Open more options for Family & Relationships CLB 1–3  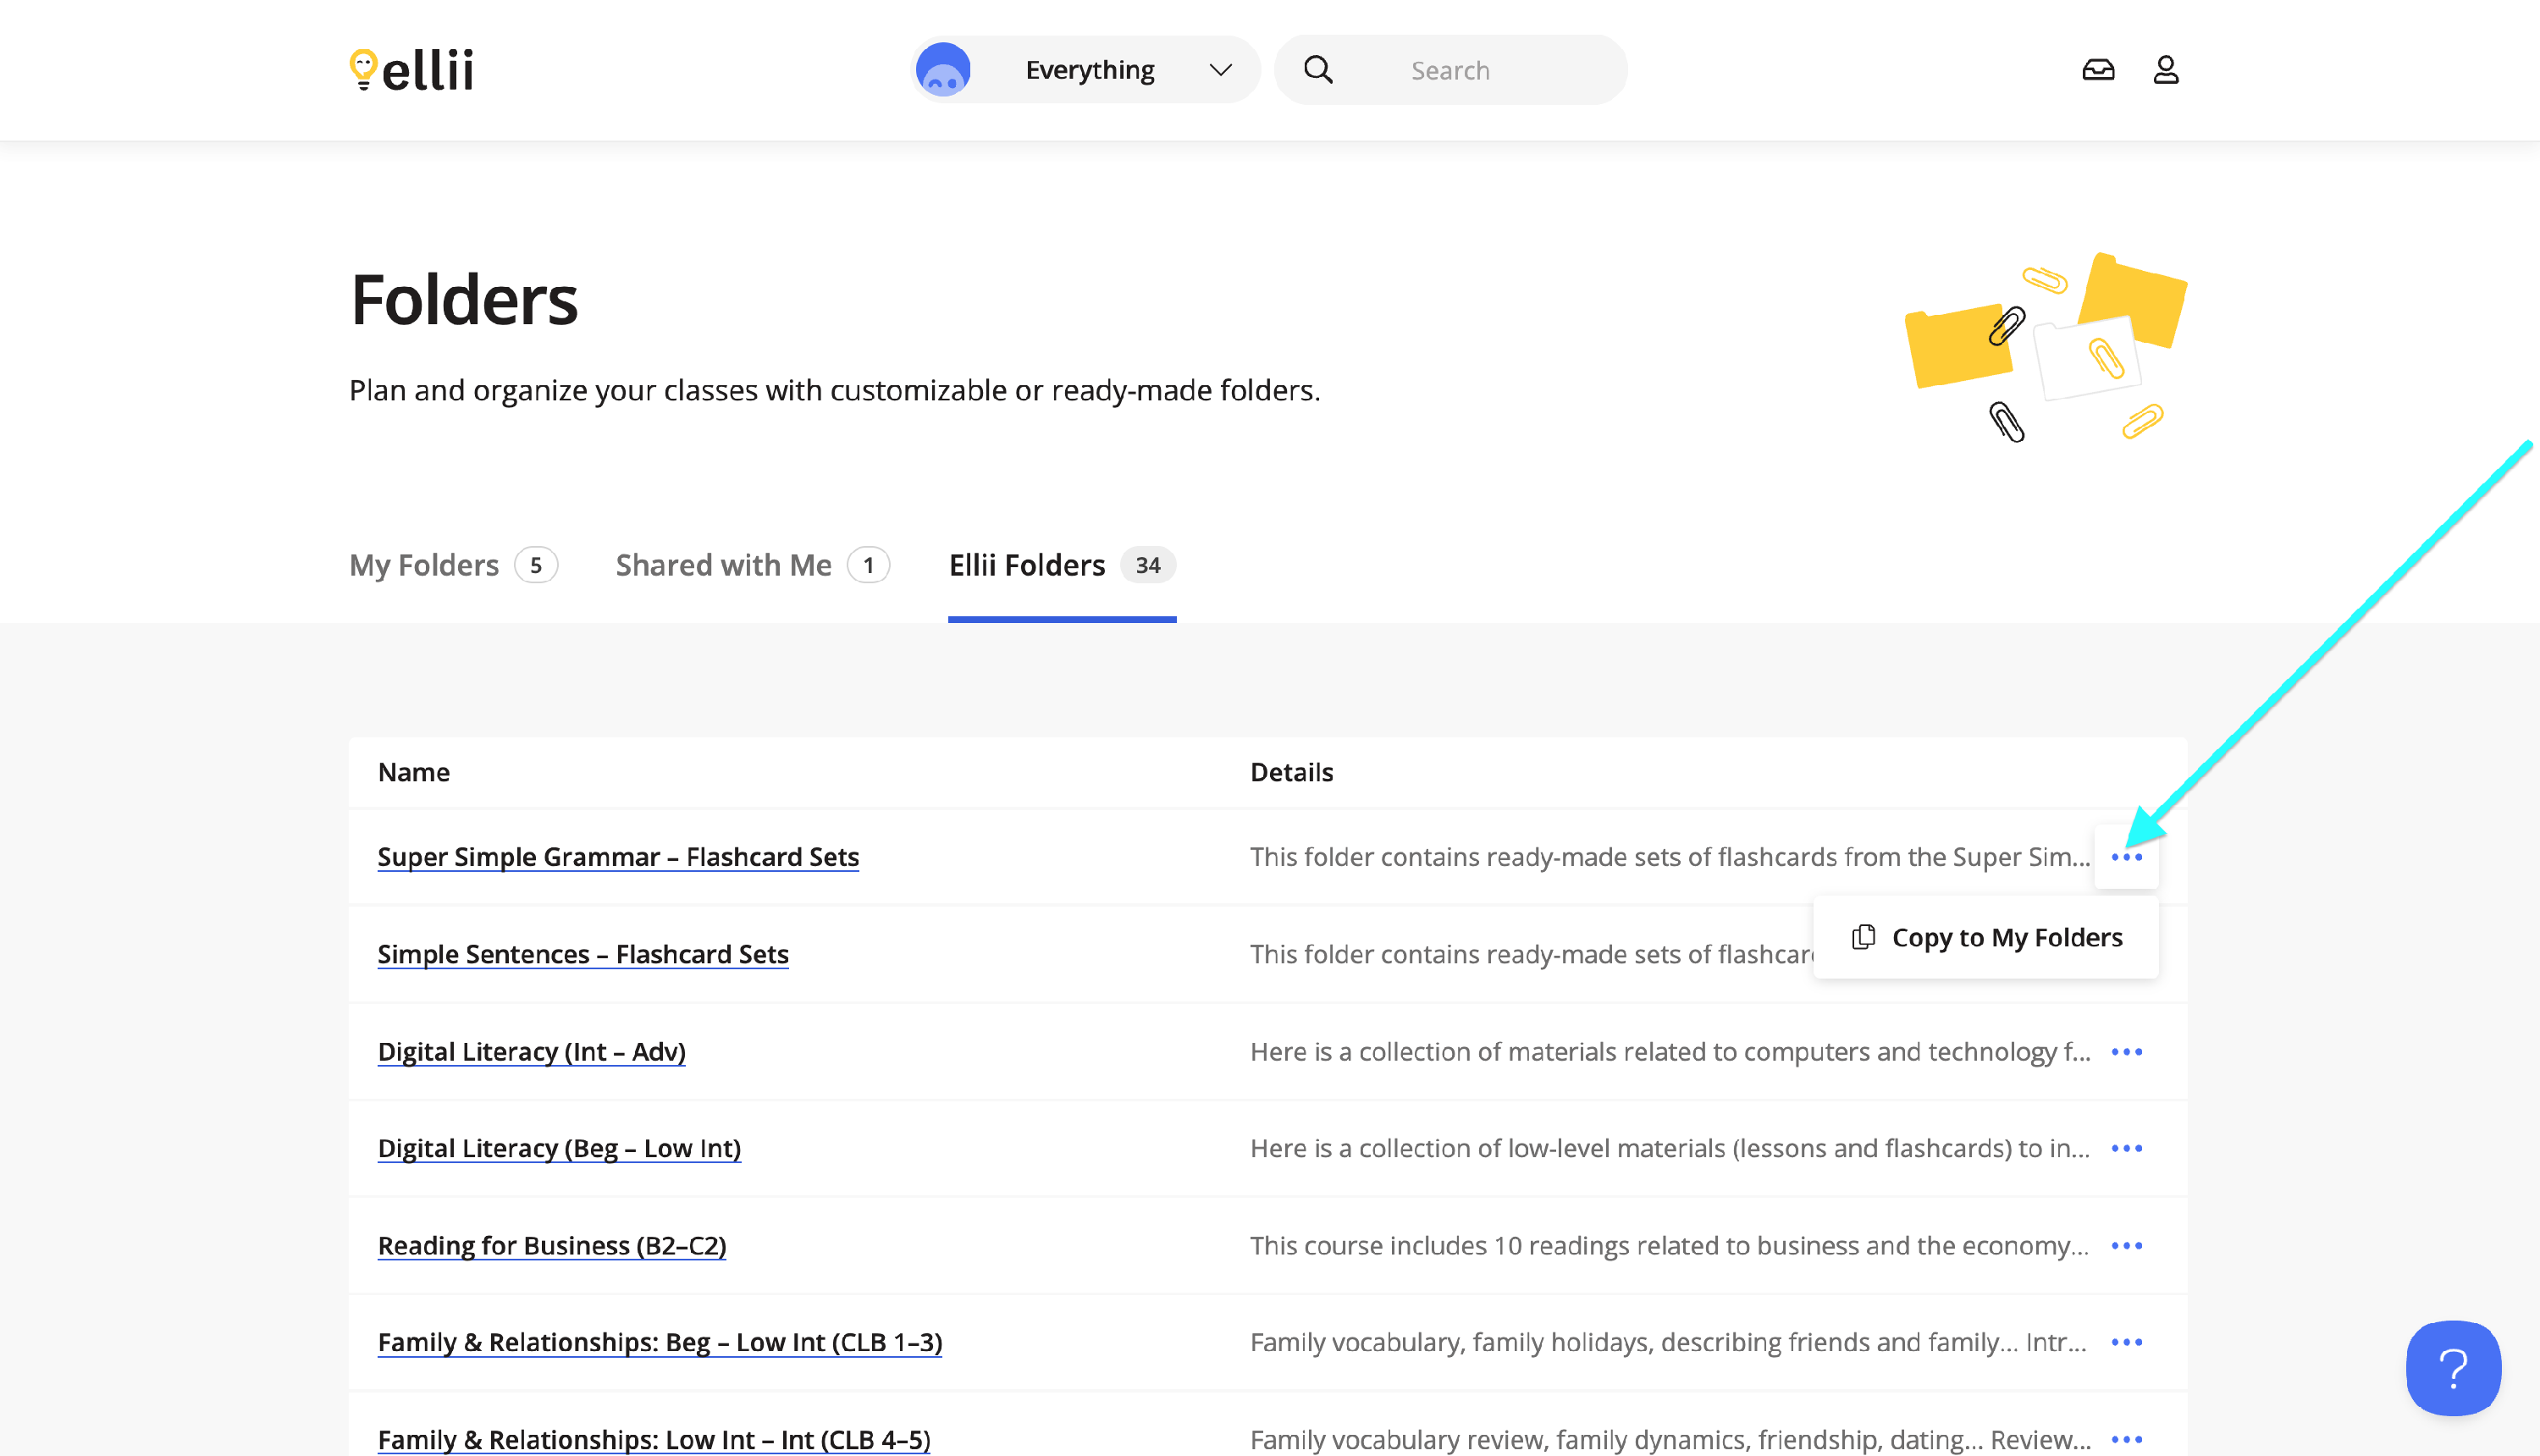(2126, 1342)
